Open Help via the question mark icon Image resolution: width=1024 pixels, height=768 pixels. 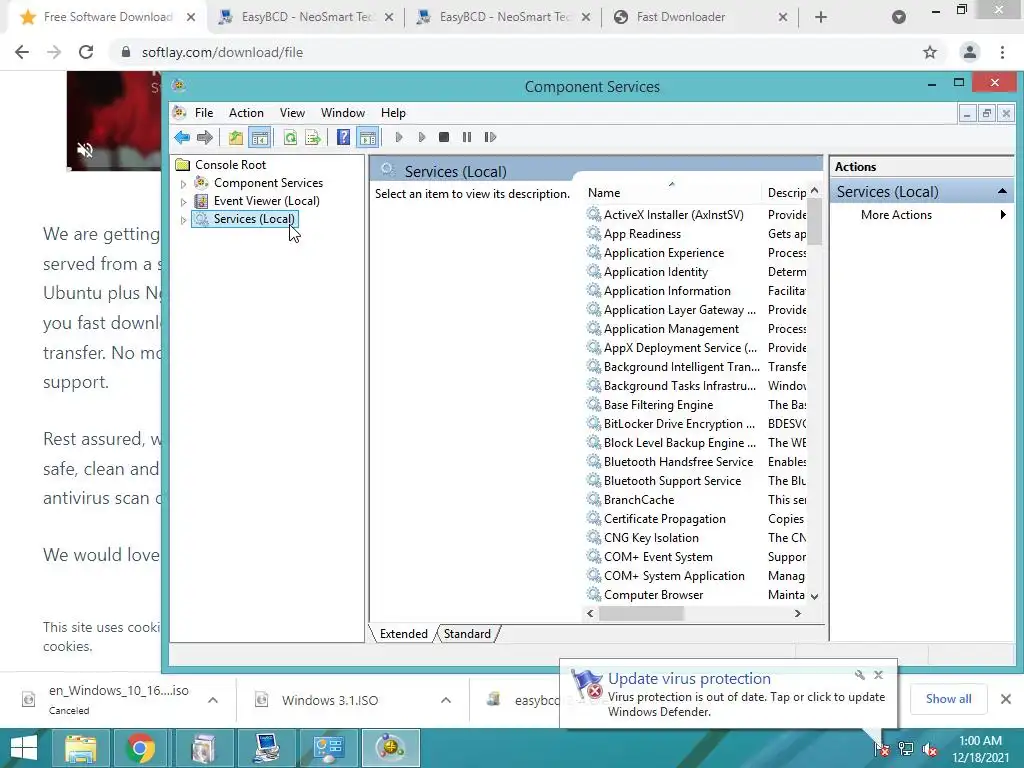[344, 137]
